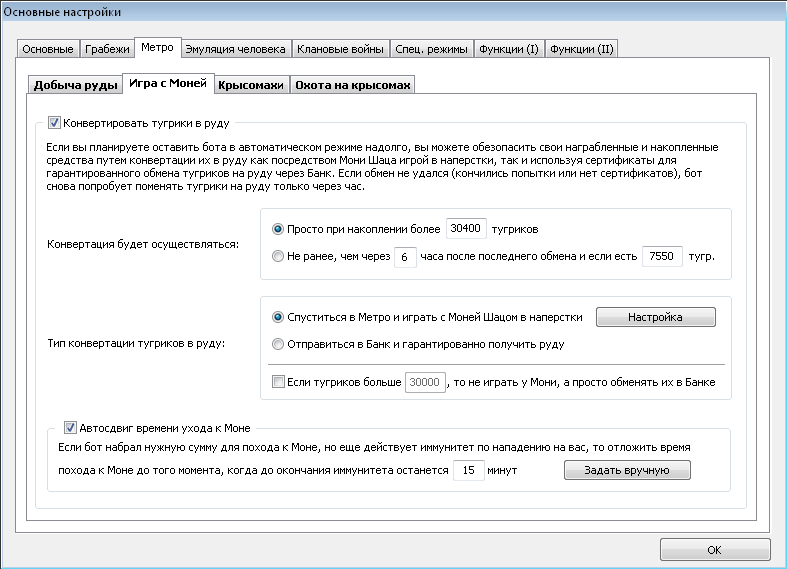Click the 30400 тугриков input field
This screenshot has height=569, width=787.
tap(466, 229)
